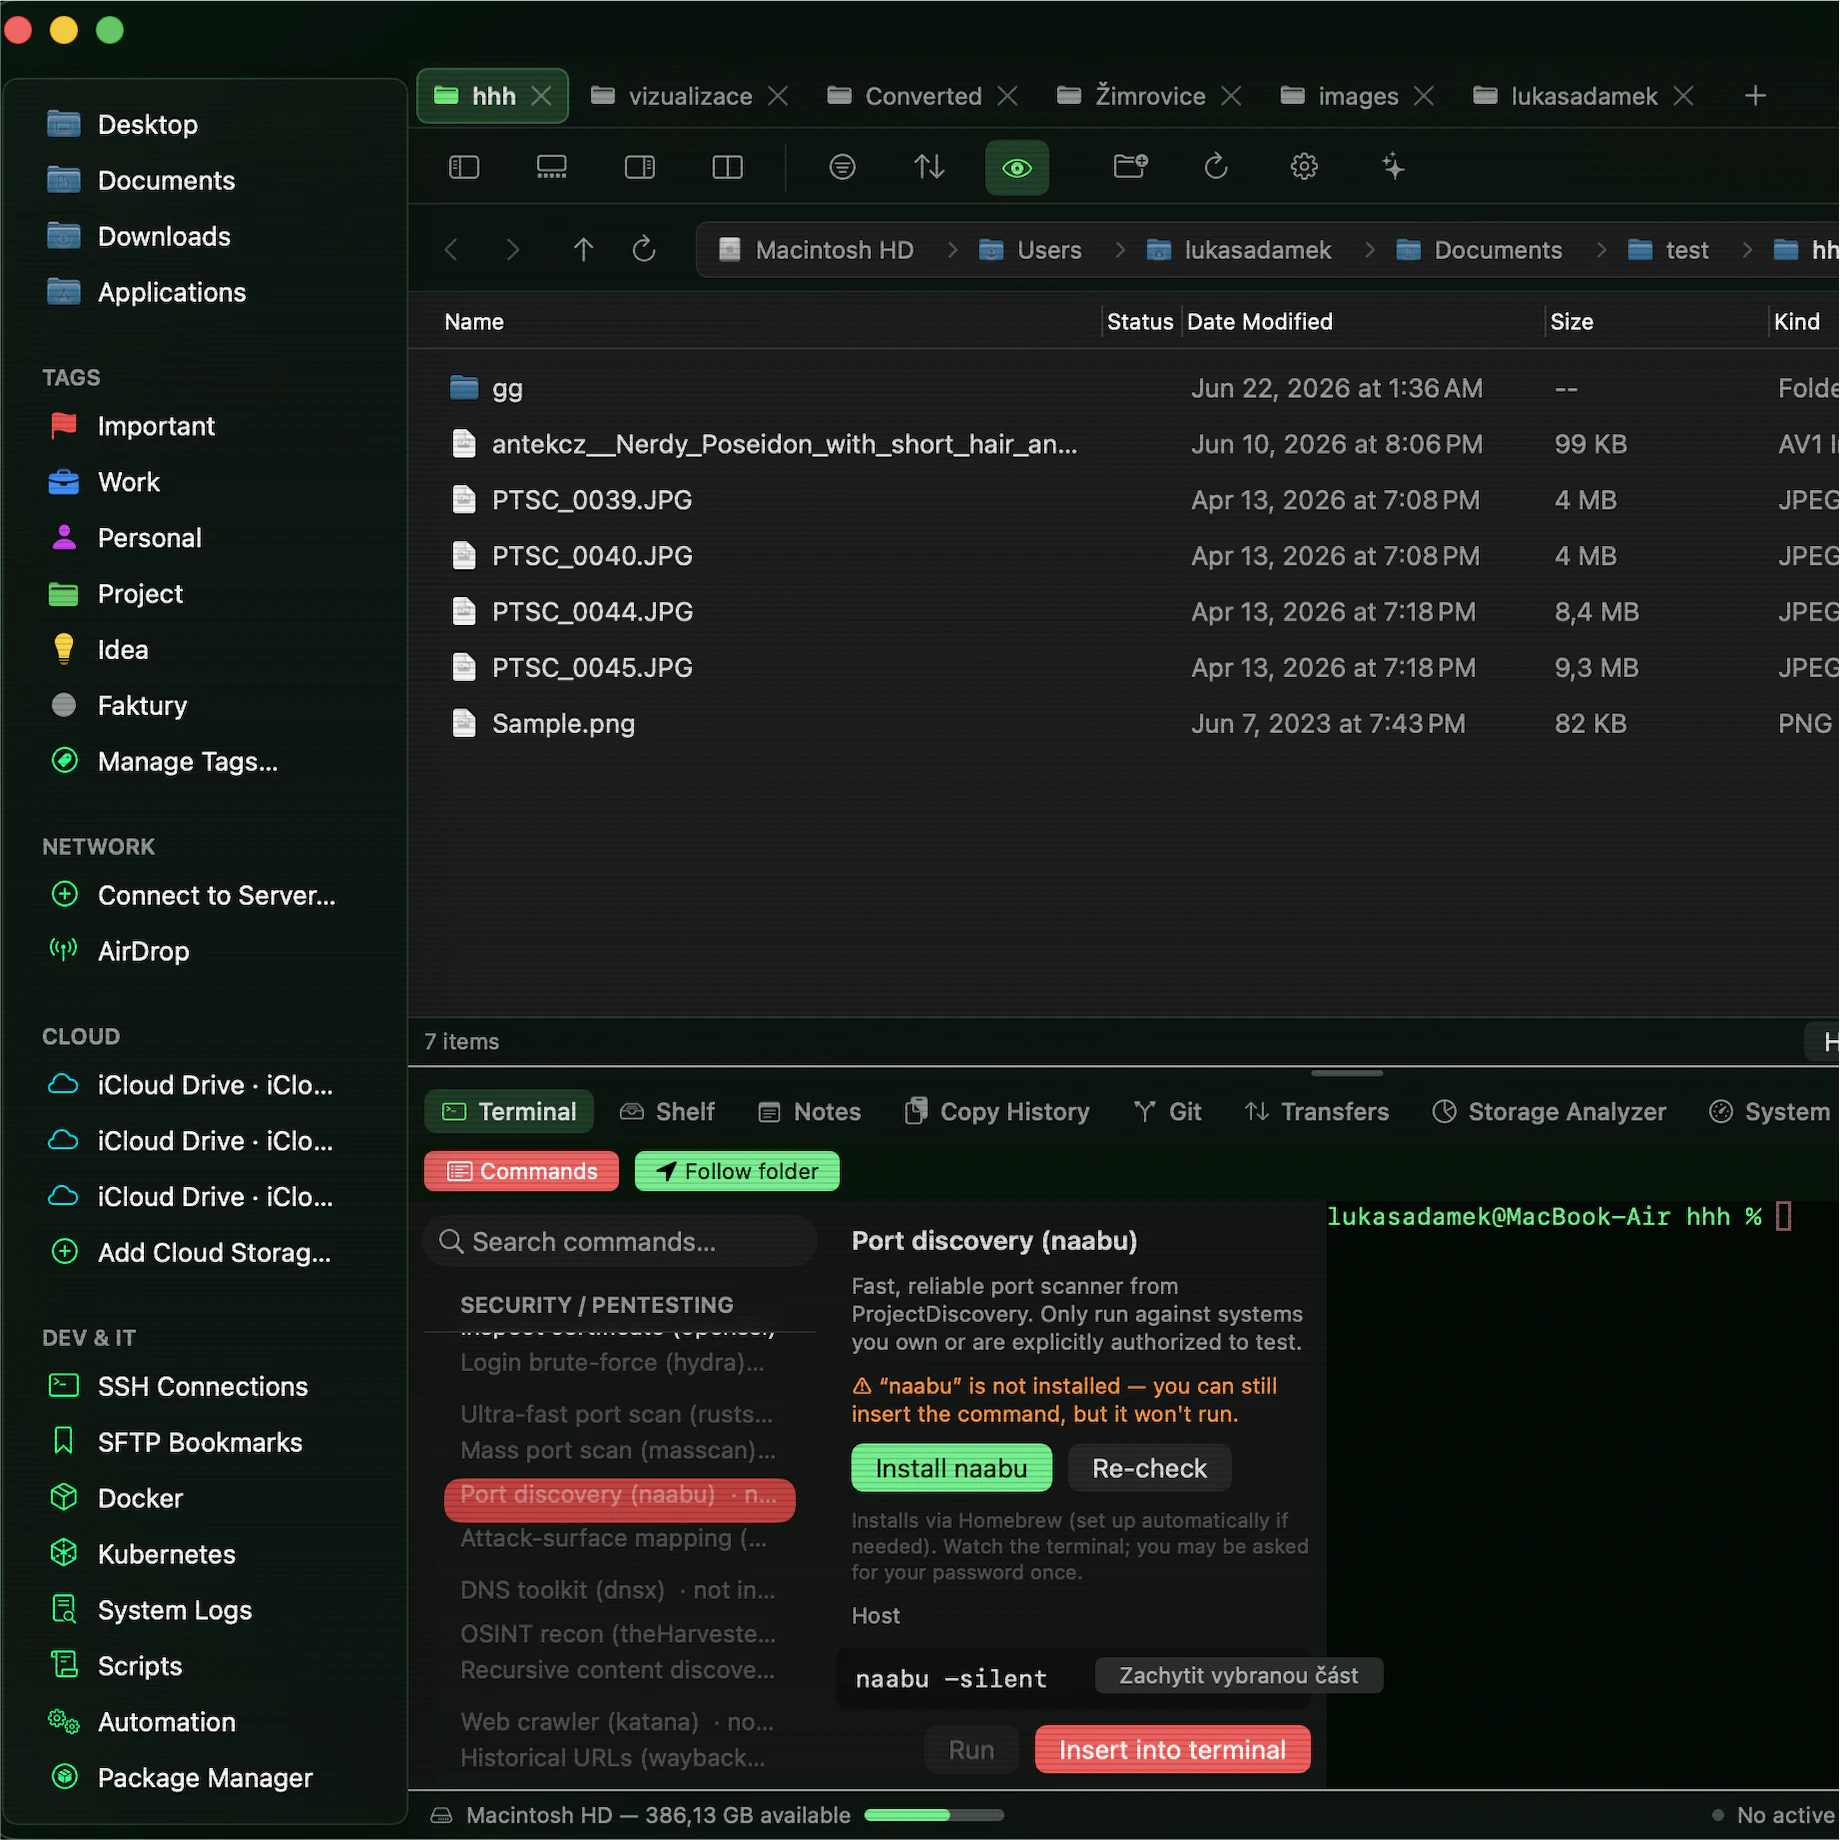
Task: Reload the folder via path bar refresh icon
Action: [644, 250]
